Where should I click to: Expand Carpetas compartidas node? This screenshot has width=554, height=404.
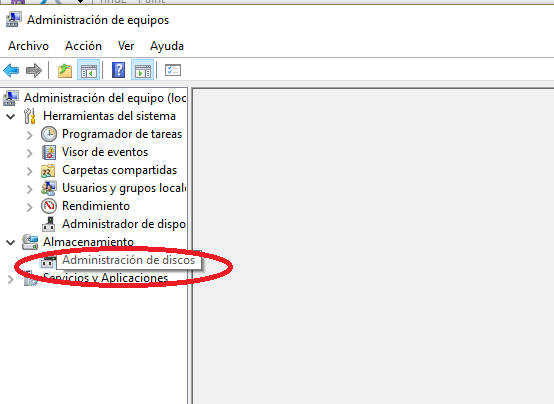[30, 171]
